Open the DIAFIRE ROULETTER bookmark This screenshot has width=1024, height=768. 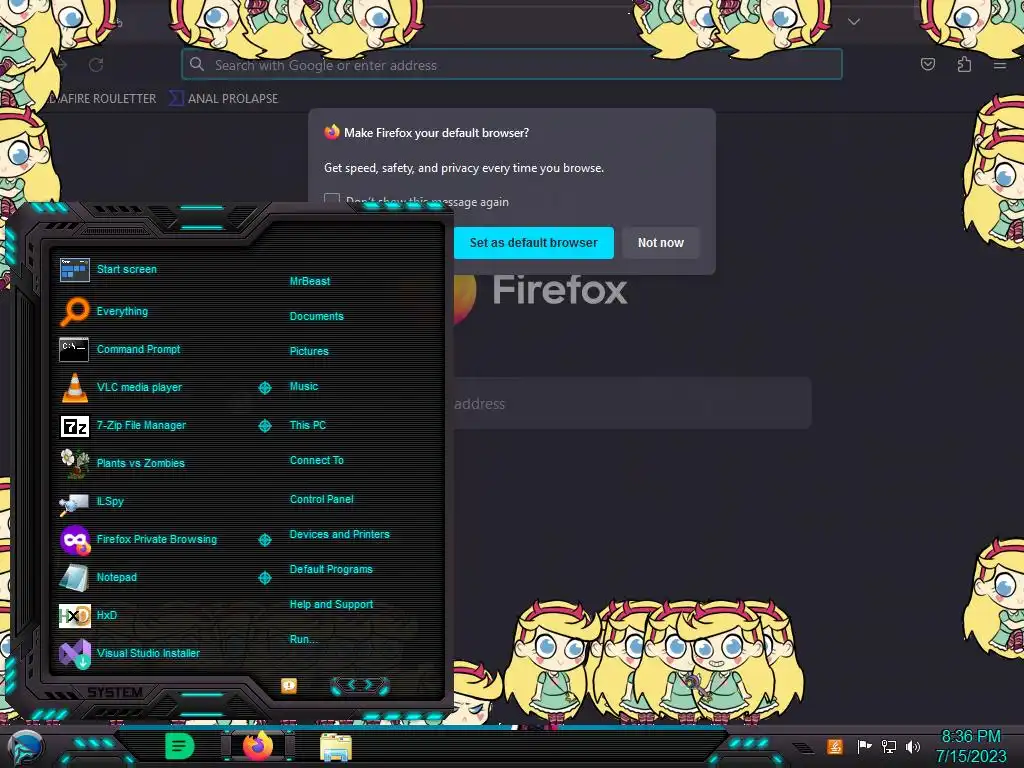pos(103,99)
